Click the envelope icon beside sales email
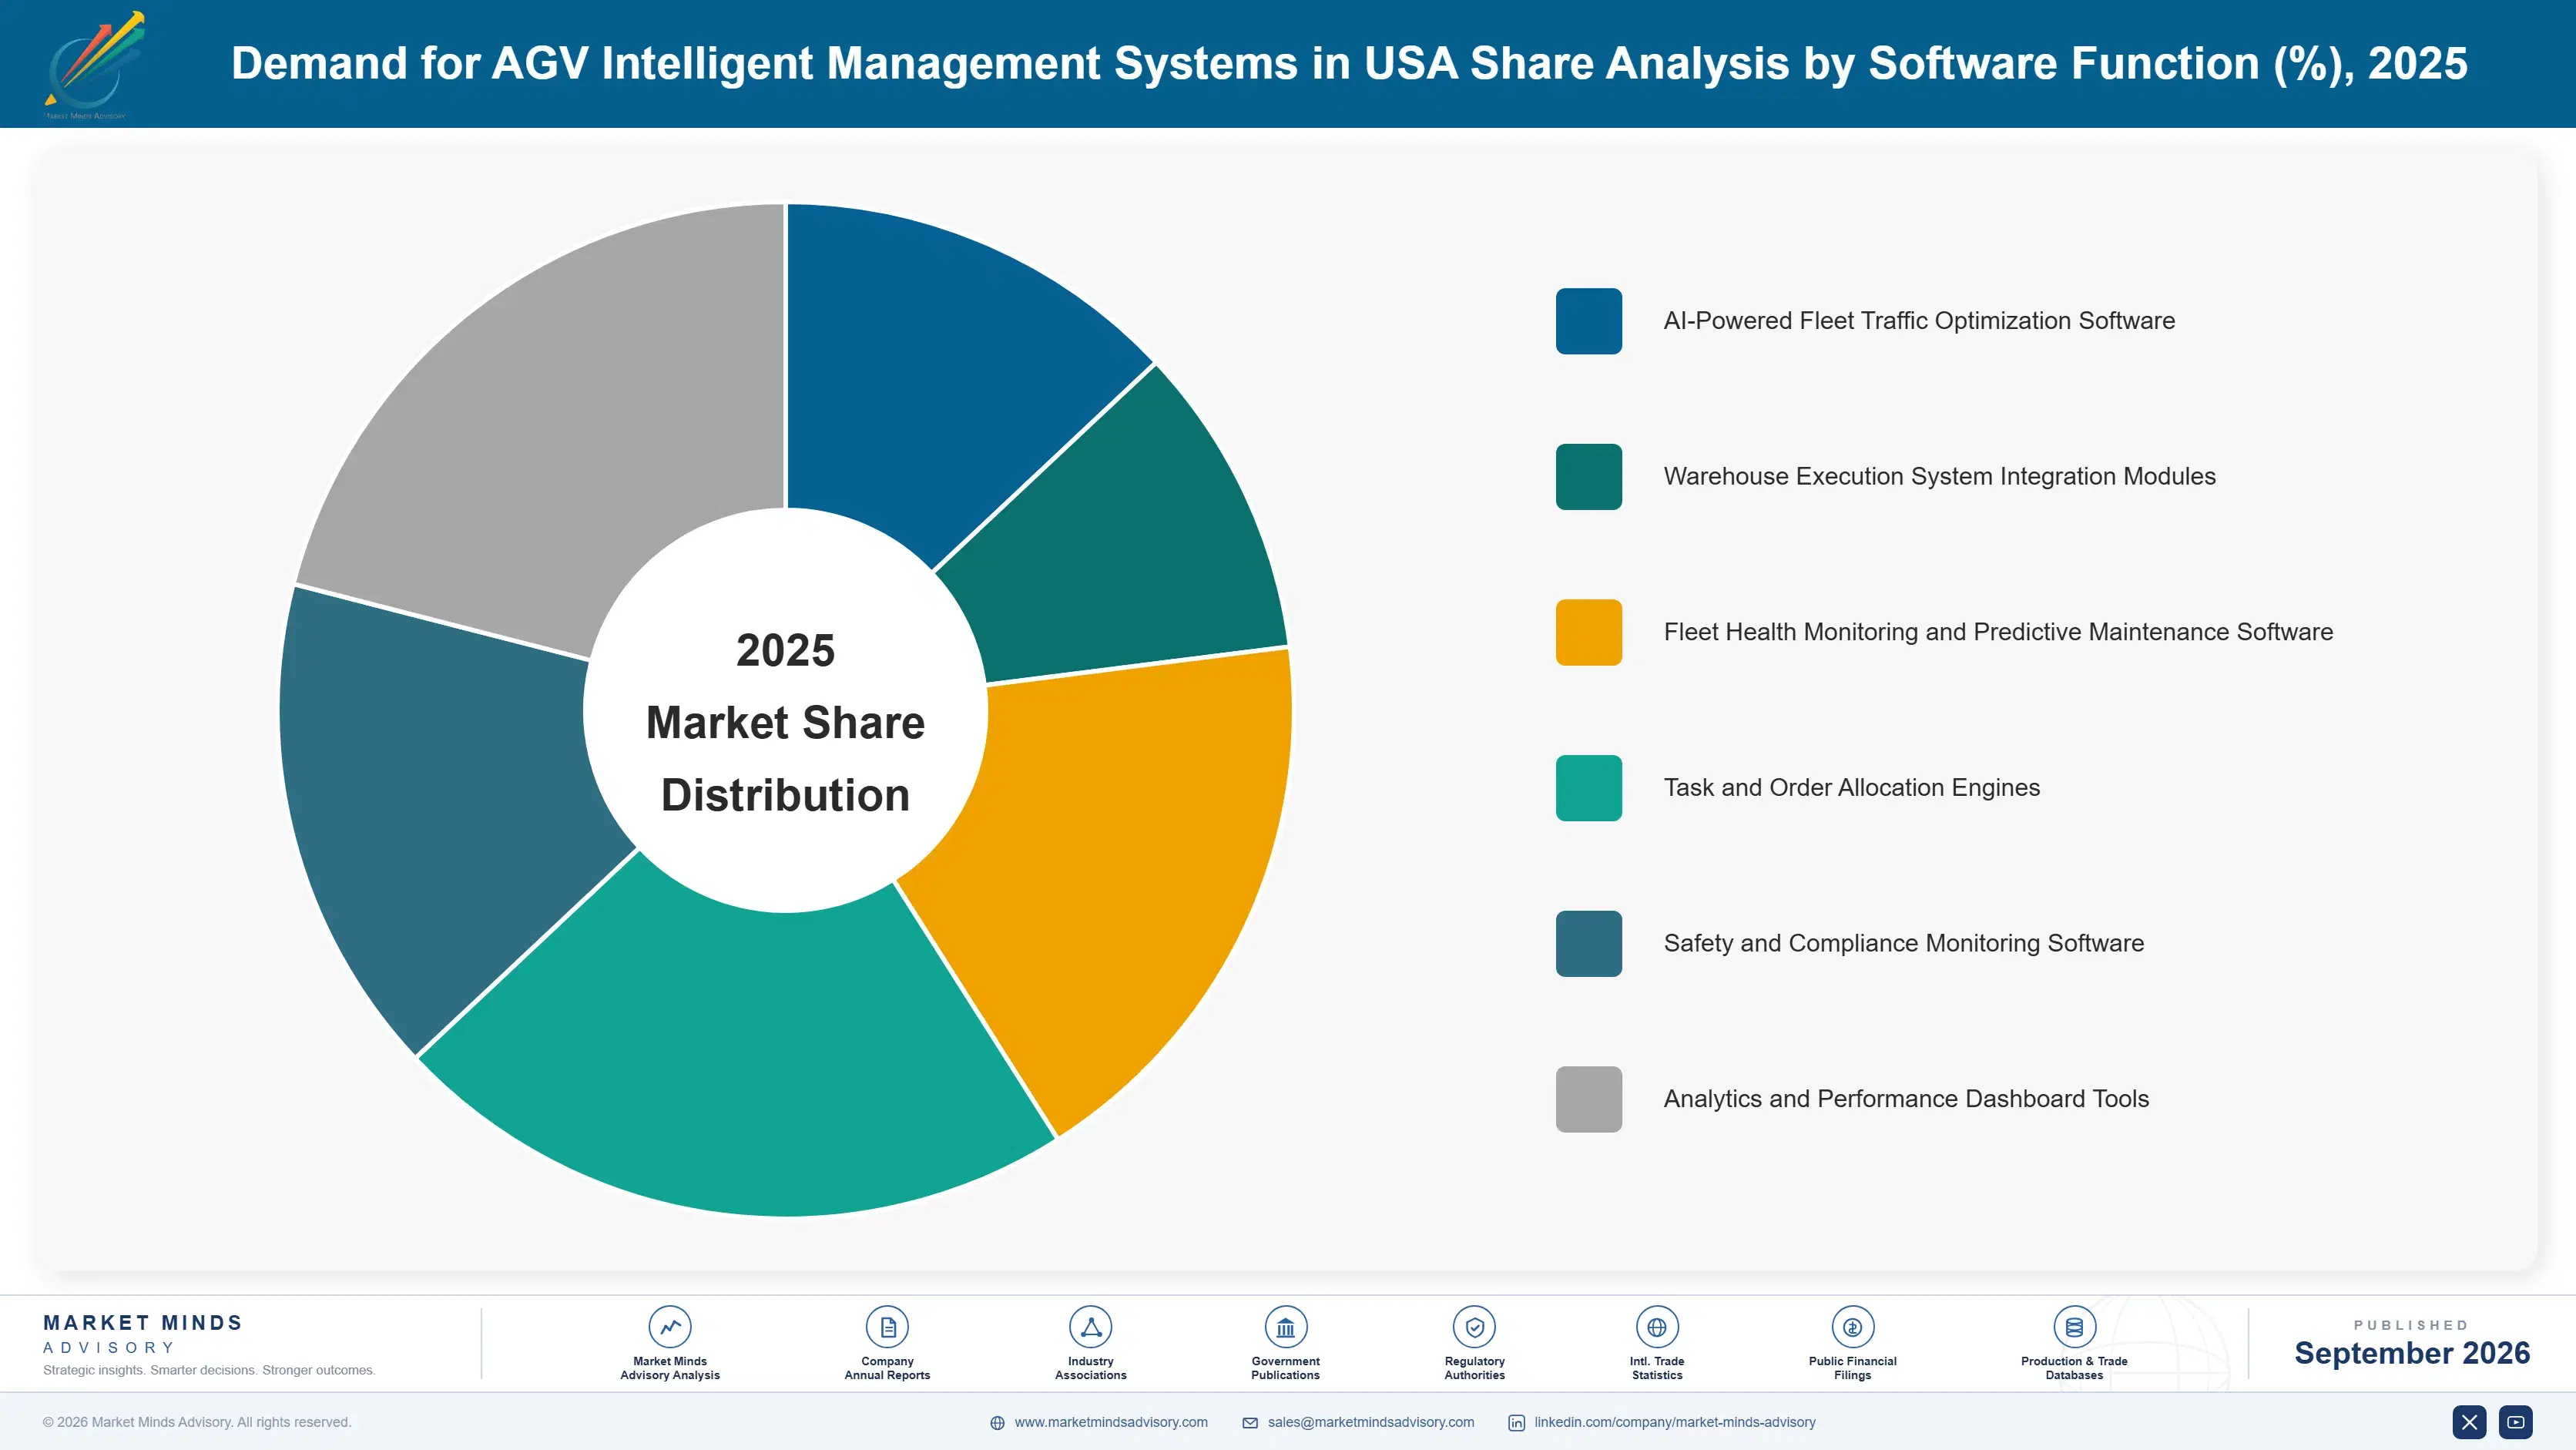Screen dimensions: 2576x1450 point(1250,1423)
